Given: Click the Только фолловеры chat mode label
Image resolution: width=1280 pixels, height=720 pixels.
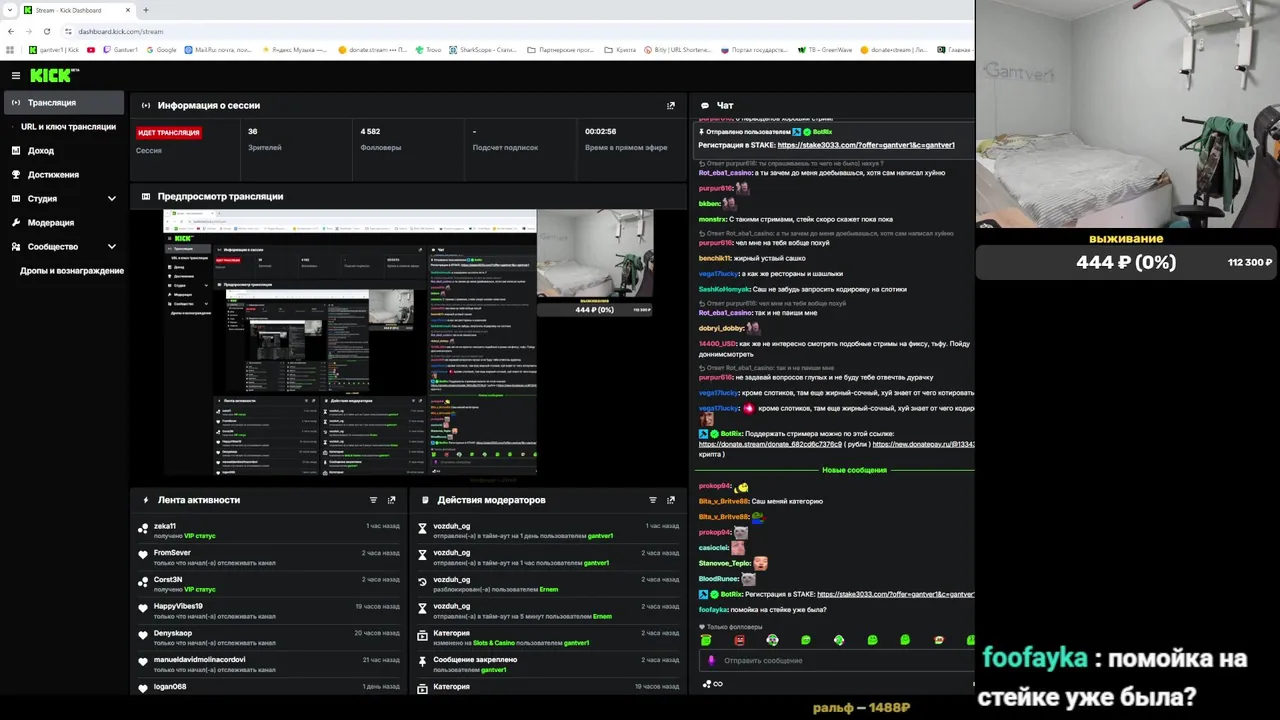Looking at the screenshot, I should [x=736, y=627].
